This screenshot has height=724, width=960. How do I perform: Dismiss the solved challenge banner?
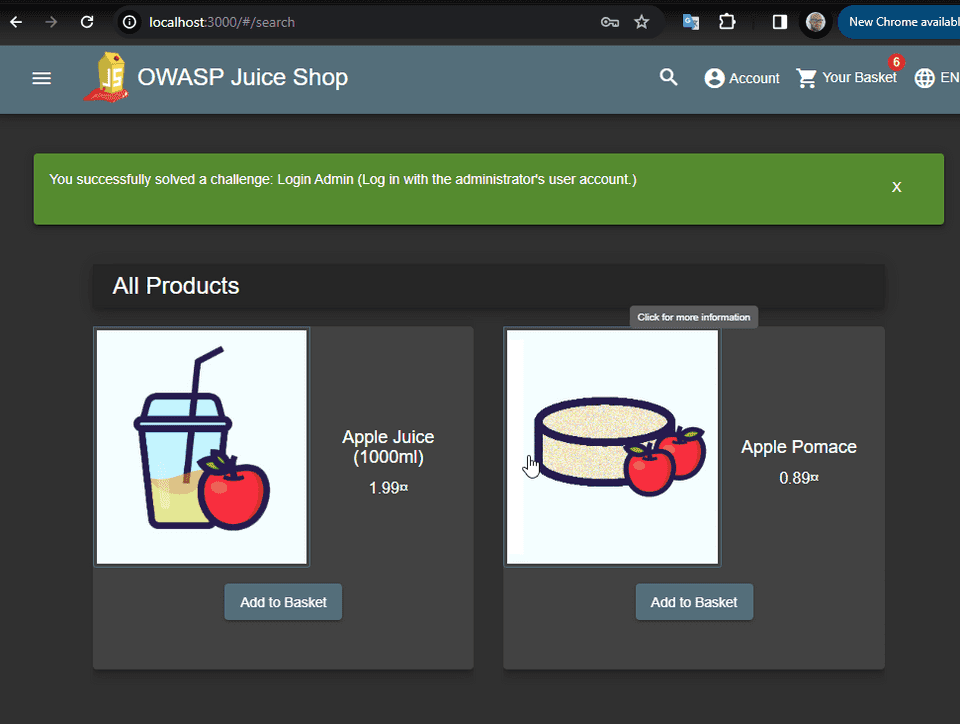896,186
